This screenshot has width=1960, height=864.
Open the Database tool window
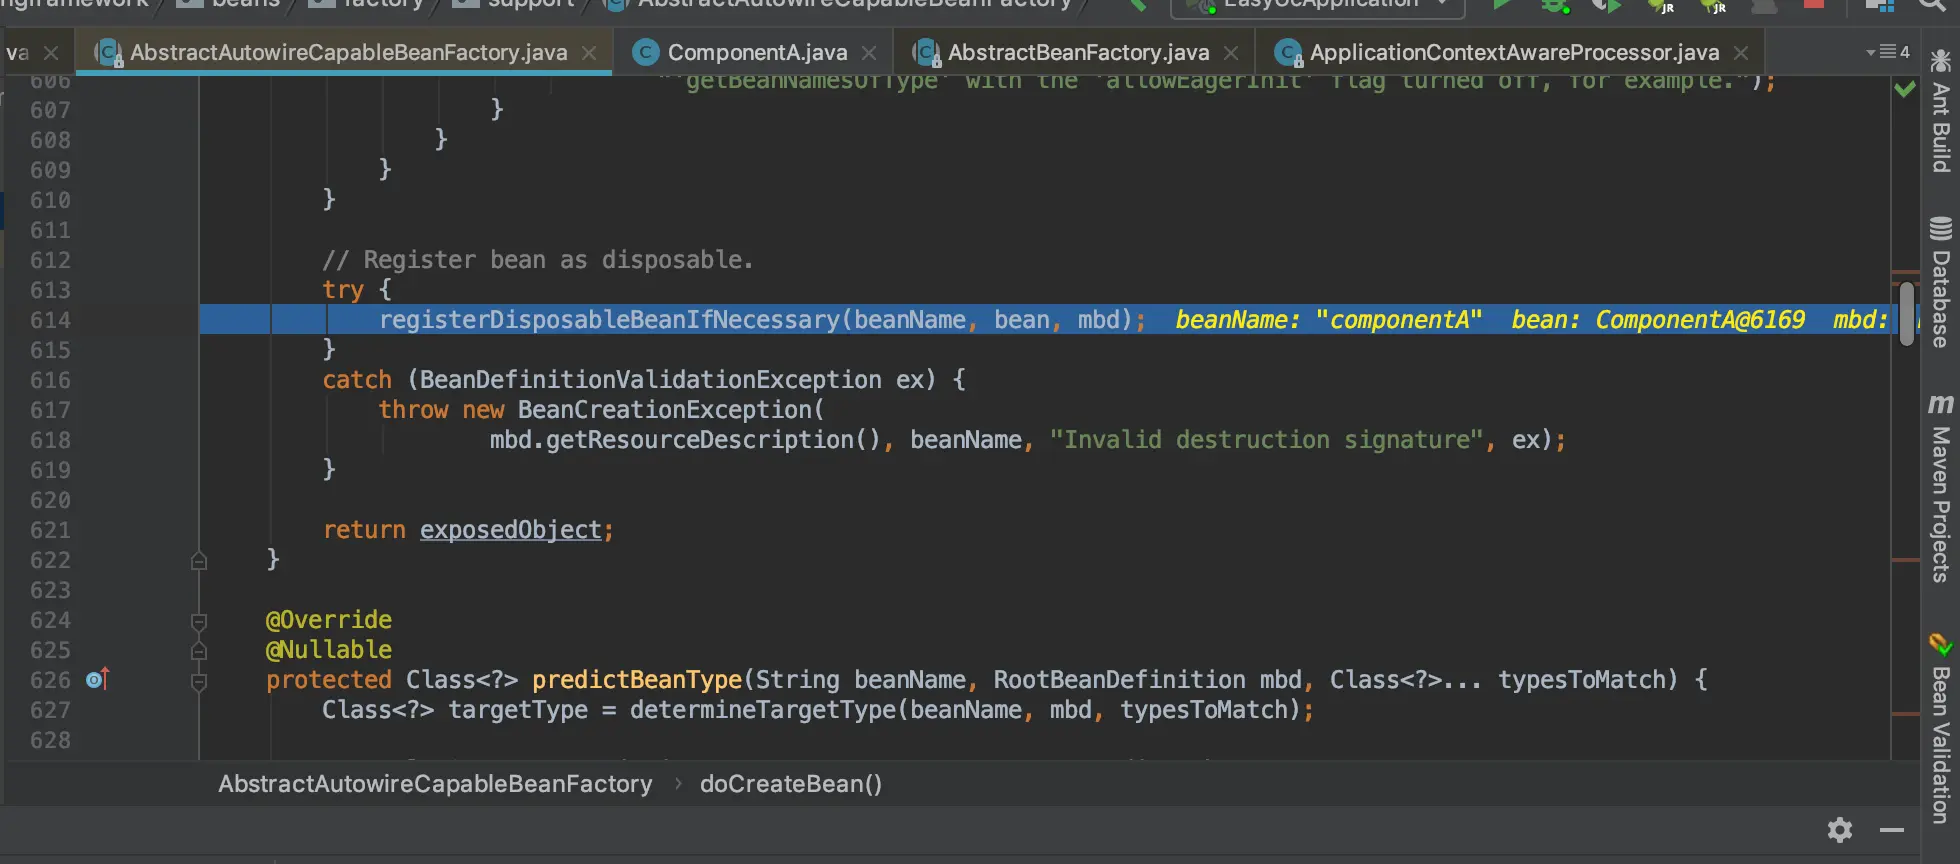(1940, 282)
